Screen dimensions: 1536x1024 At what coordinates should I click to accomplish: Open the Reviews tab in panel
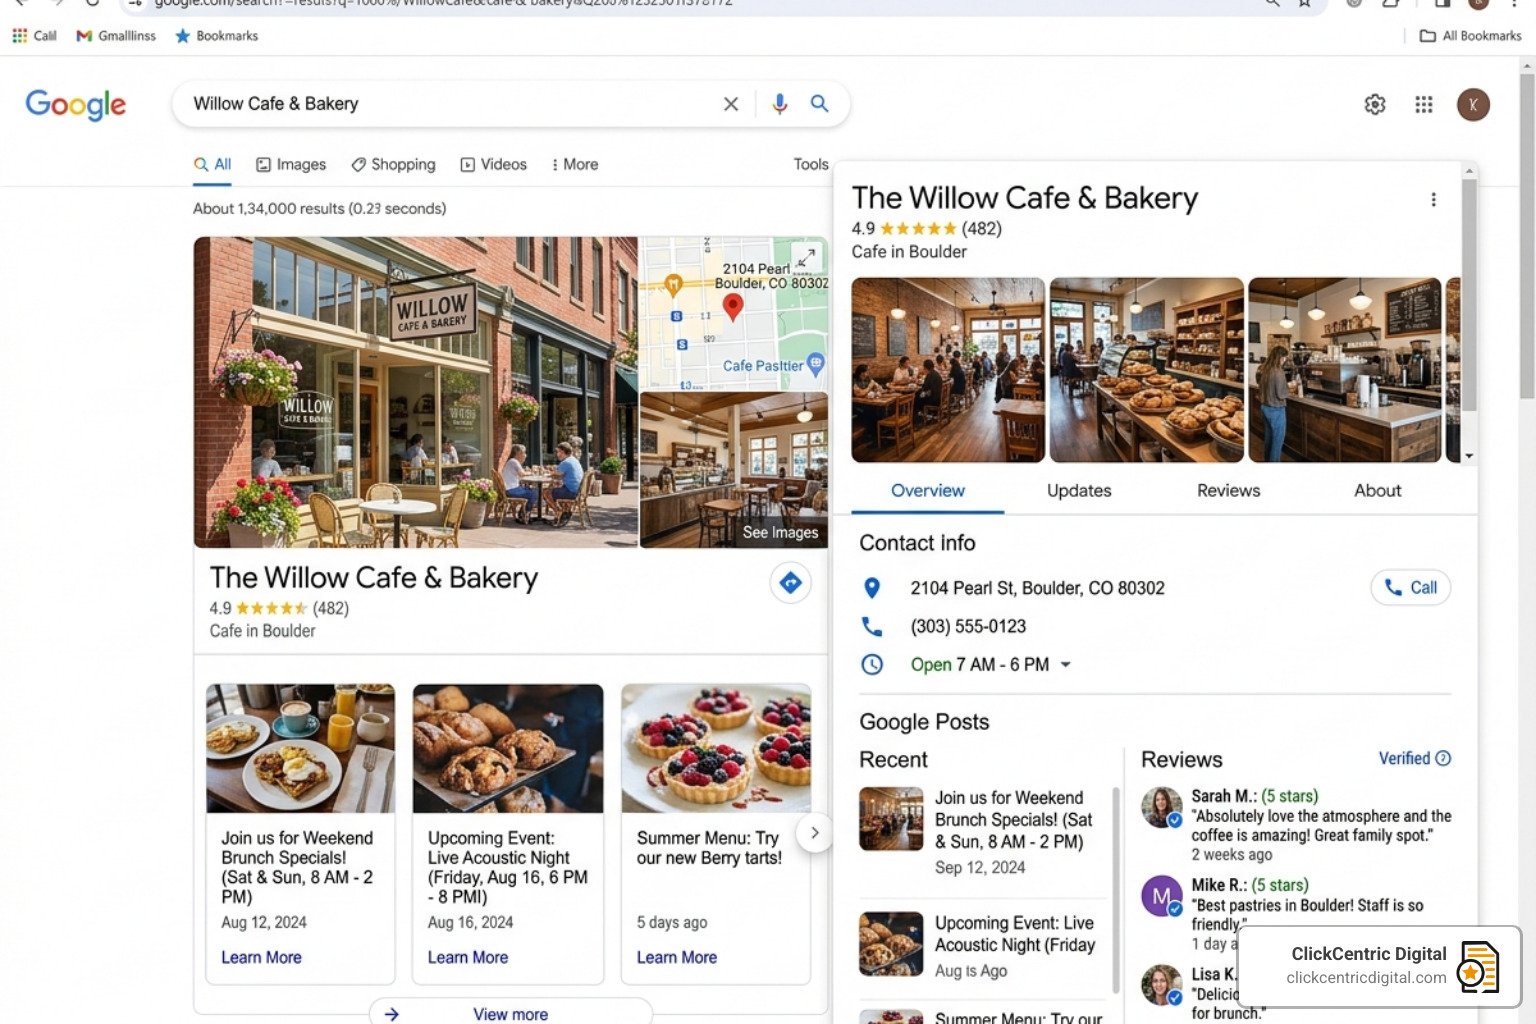click(x=1228, y=491)
